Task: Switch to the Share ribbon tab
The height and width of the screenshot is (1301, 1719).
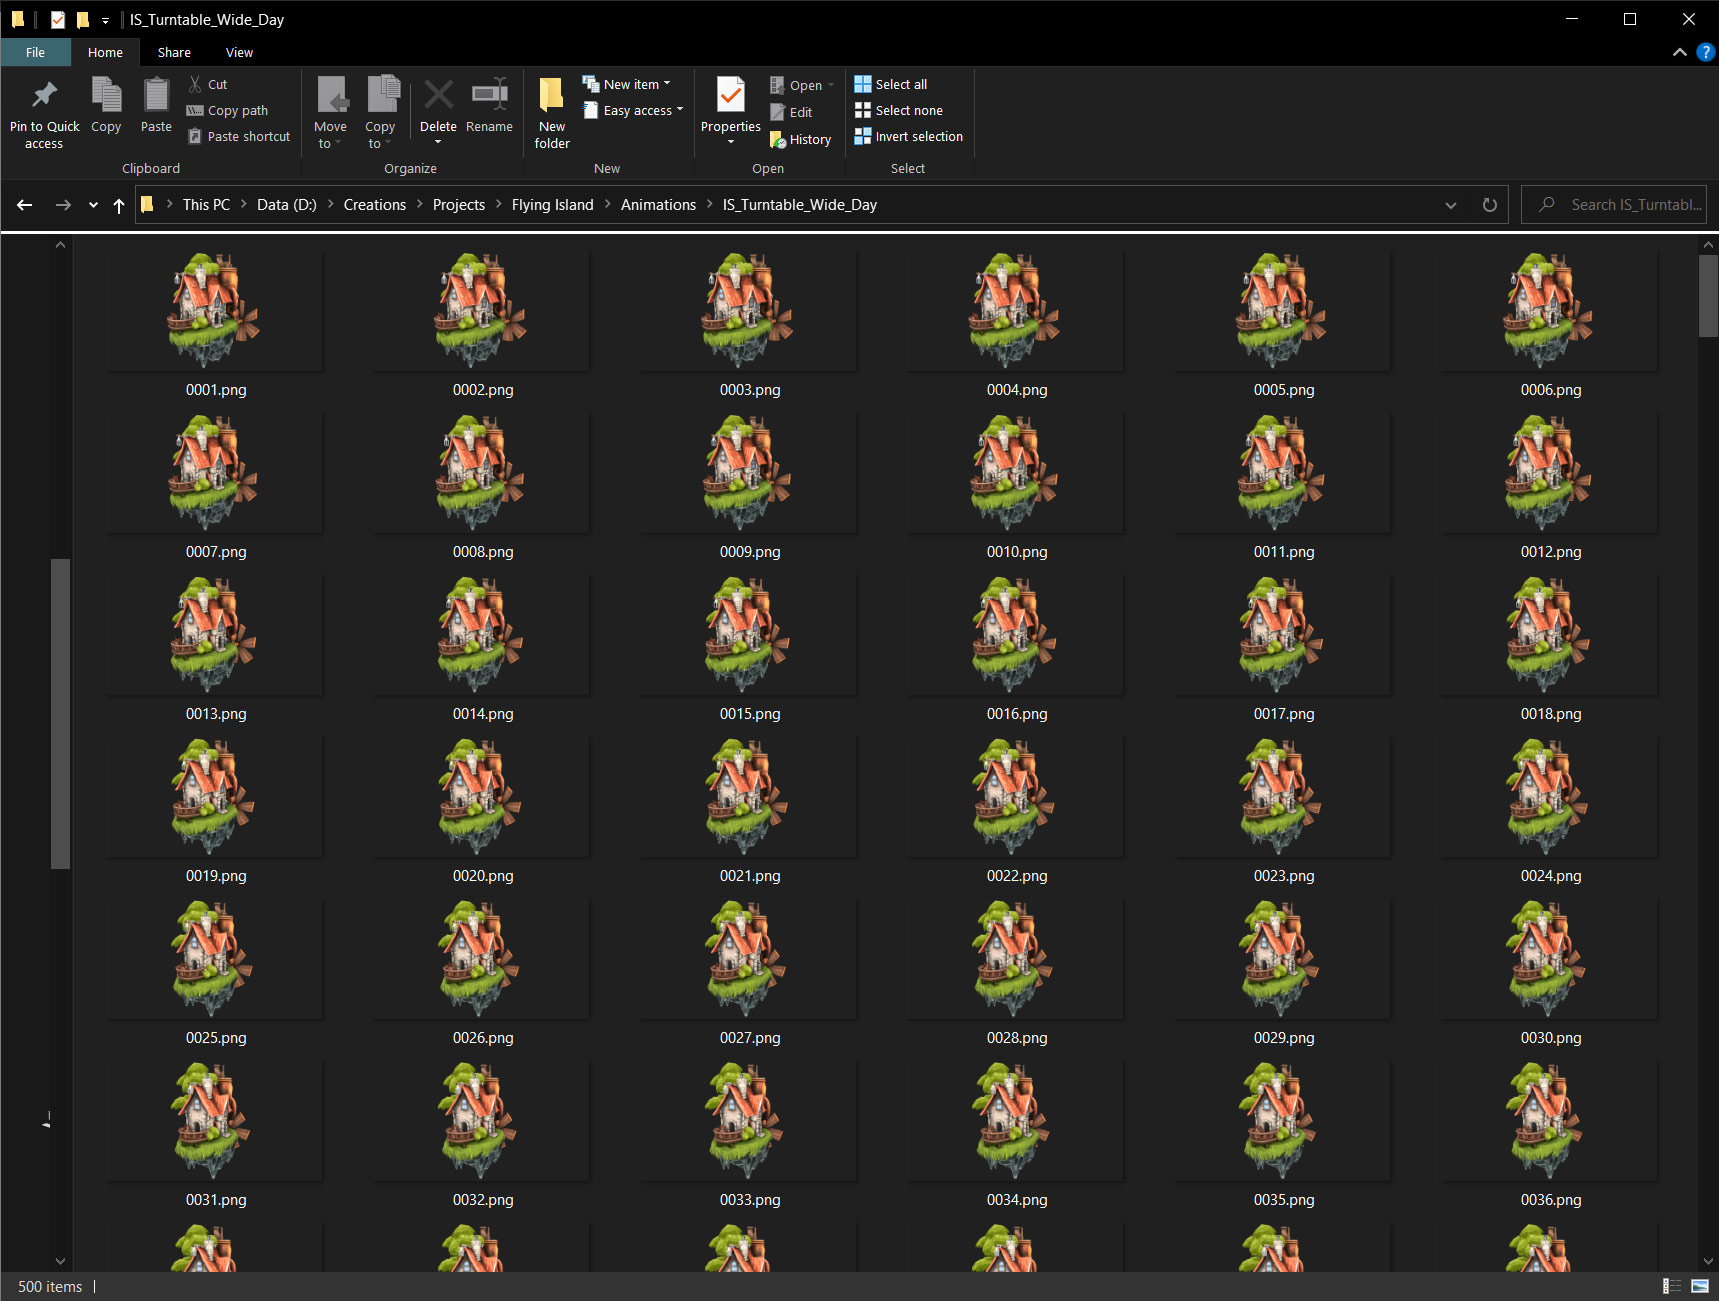Action: (x=174, y=52)
